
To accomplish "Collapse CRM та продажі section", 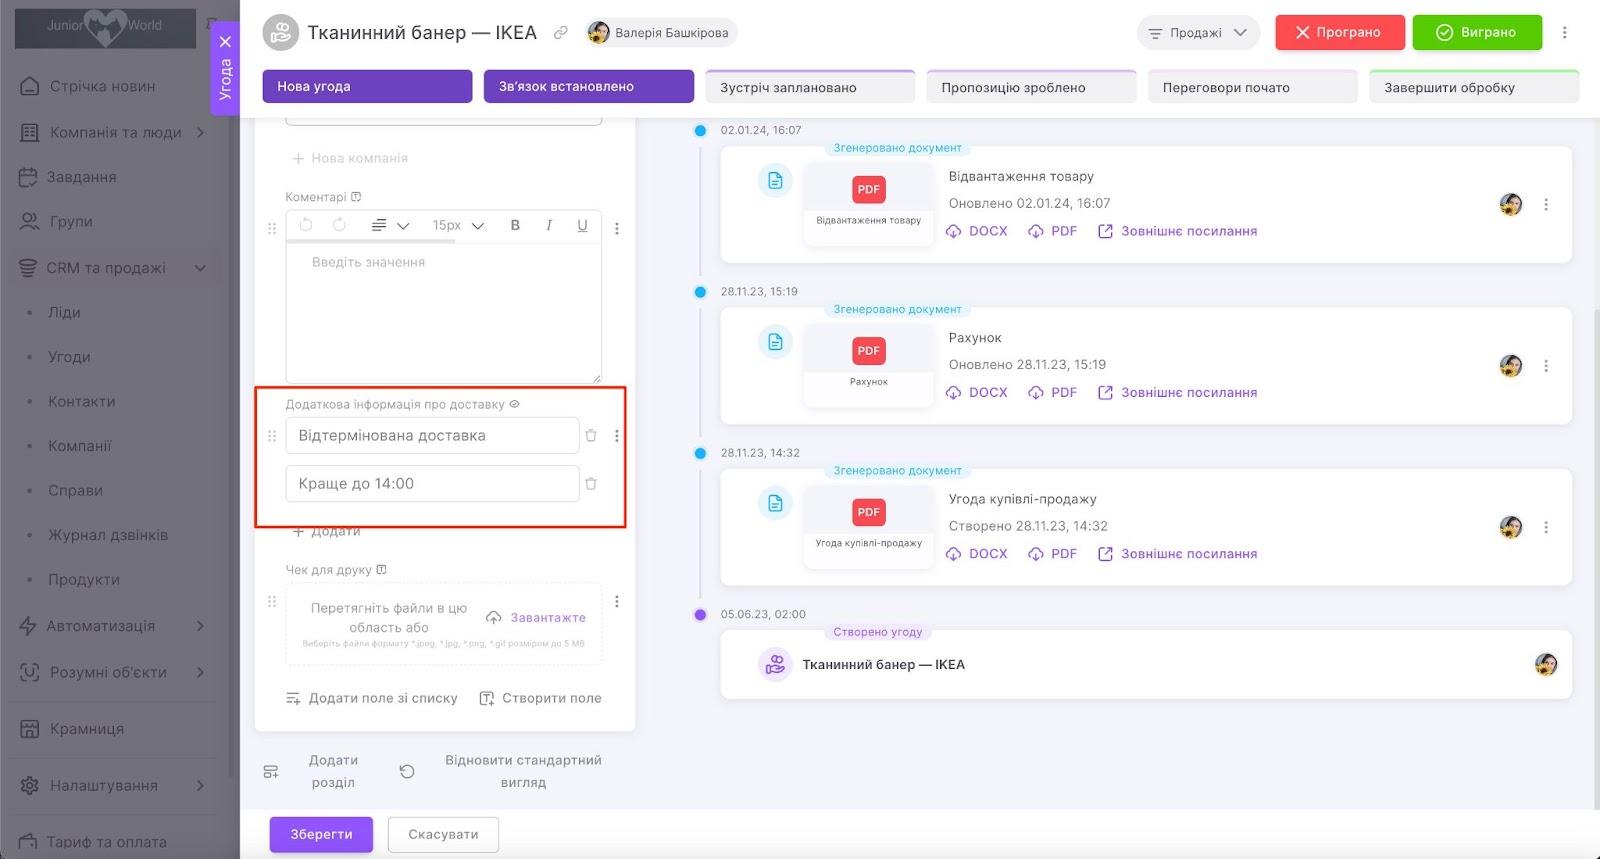I will point(200,268).
